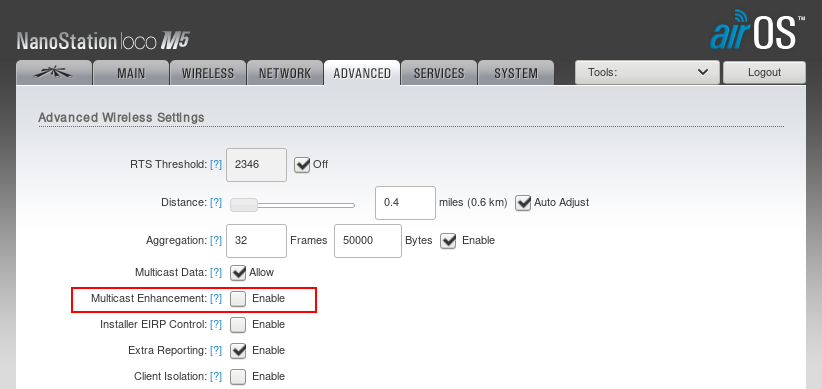Click the NanoStation loco M5 title

(x=103, y=41)
